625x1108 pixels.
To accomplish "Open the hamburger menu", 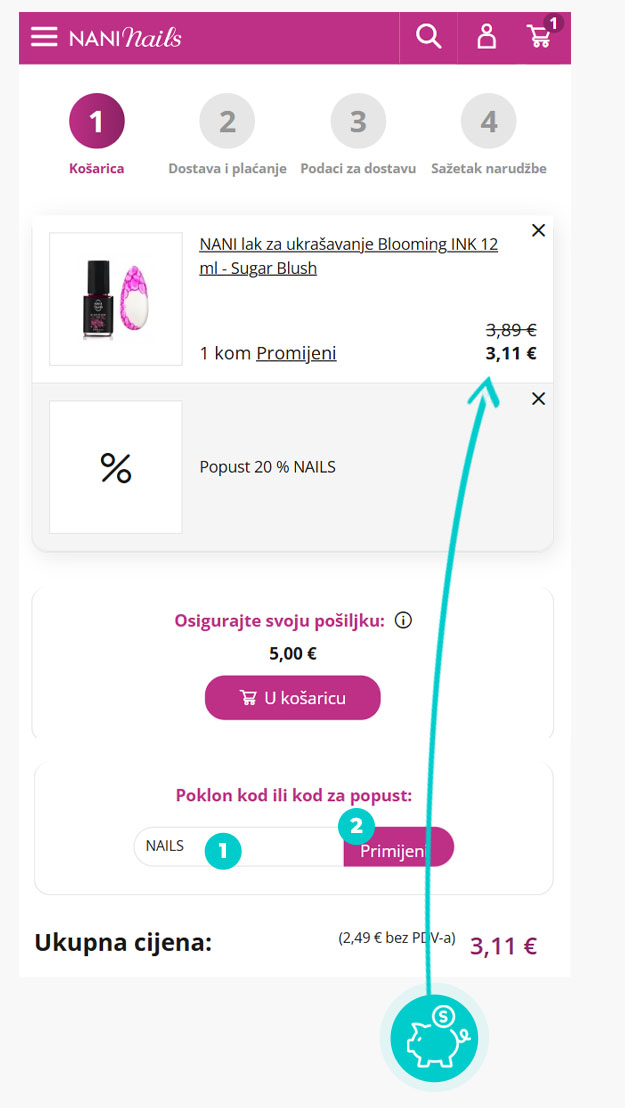I will pyautogui.click(x=44, y=37).
